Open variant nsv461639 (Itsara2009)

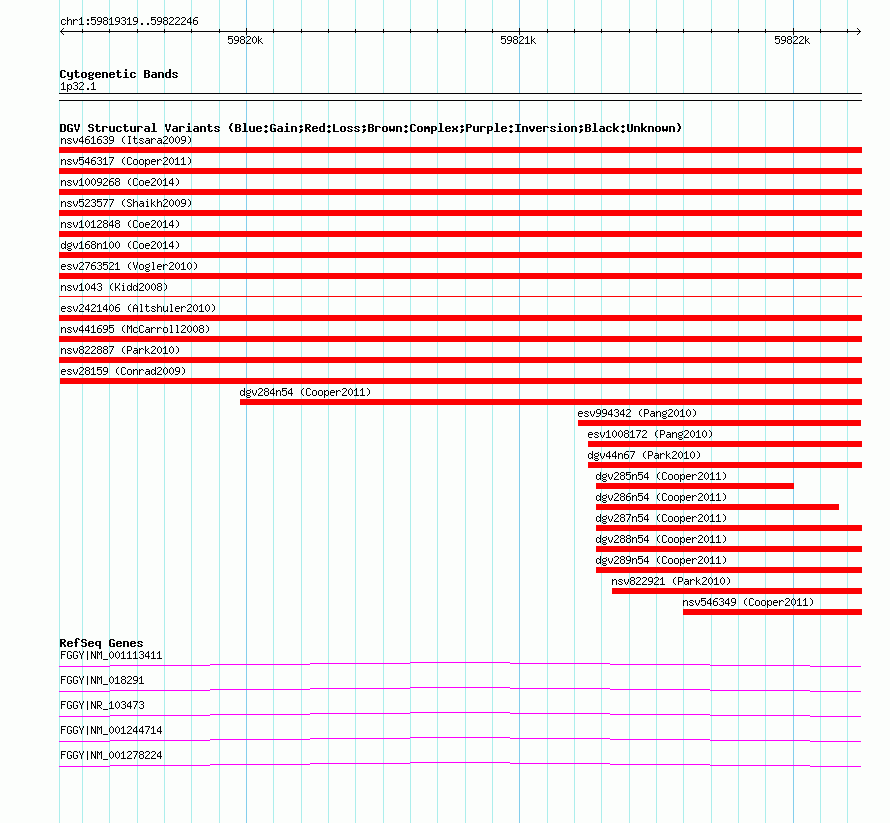(126, 140)
